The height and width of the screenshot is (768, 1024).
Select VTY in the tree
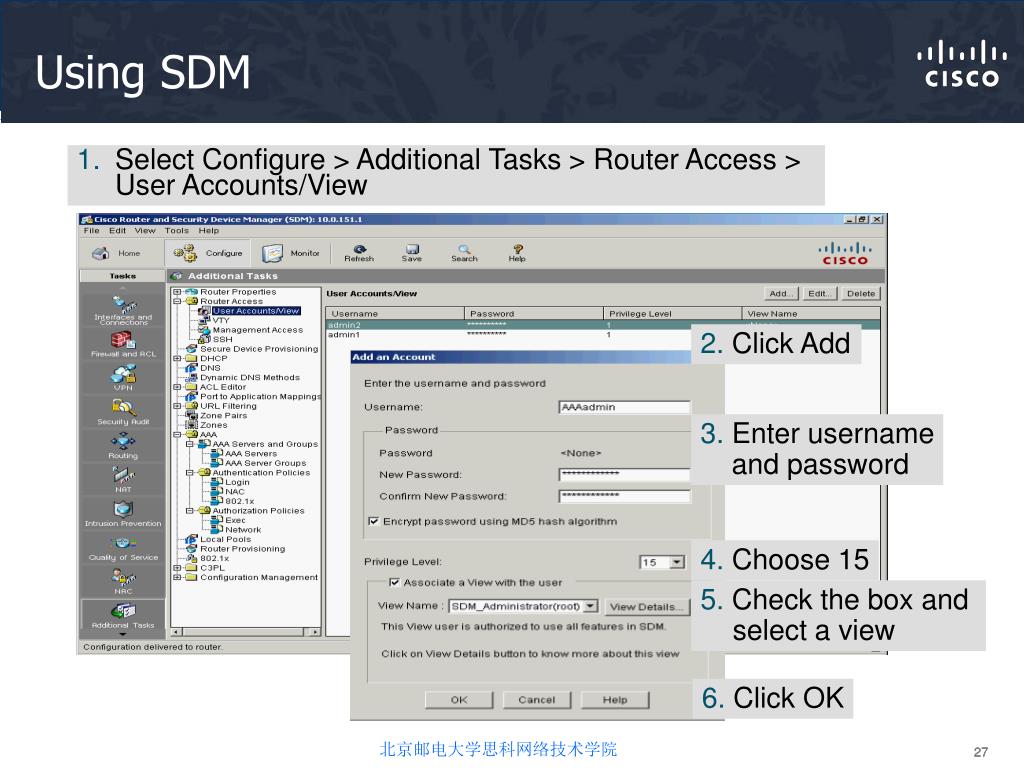tap(221, 321)
